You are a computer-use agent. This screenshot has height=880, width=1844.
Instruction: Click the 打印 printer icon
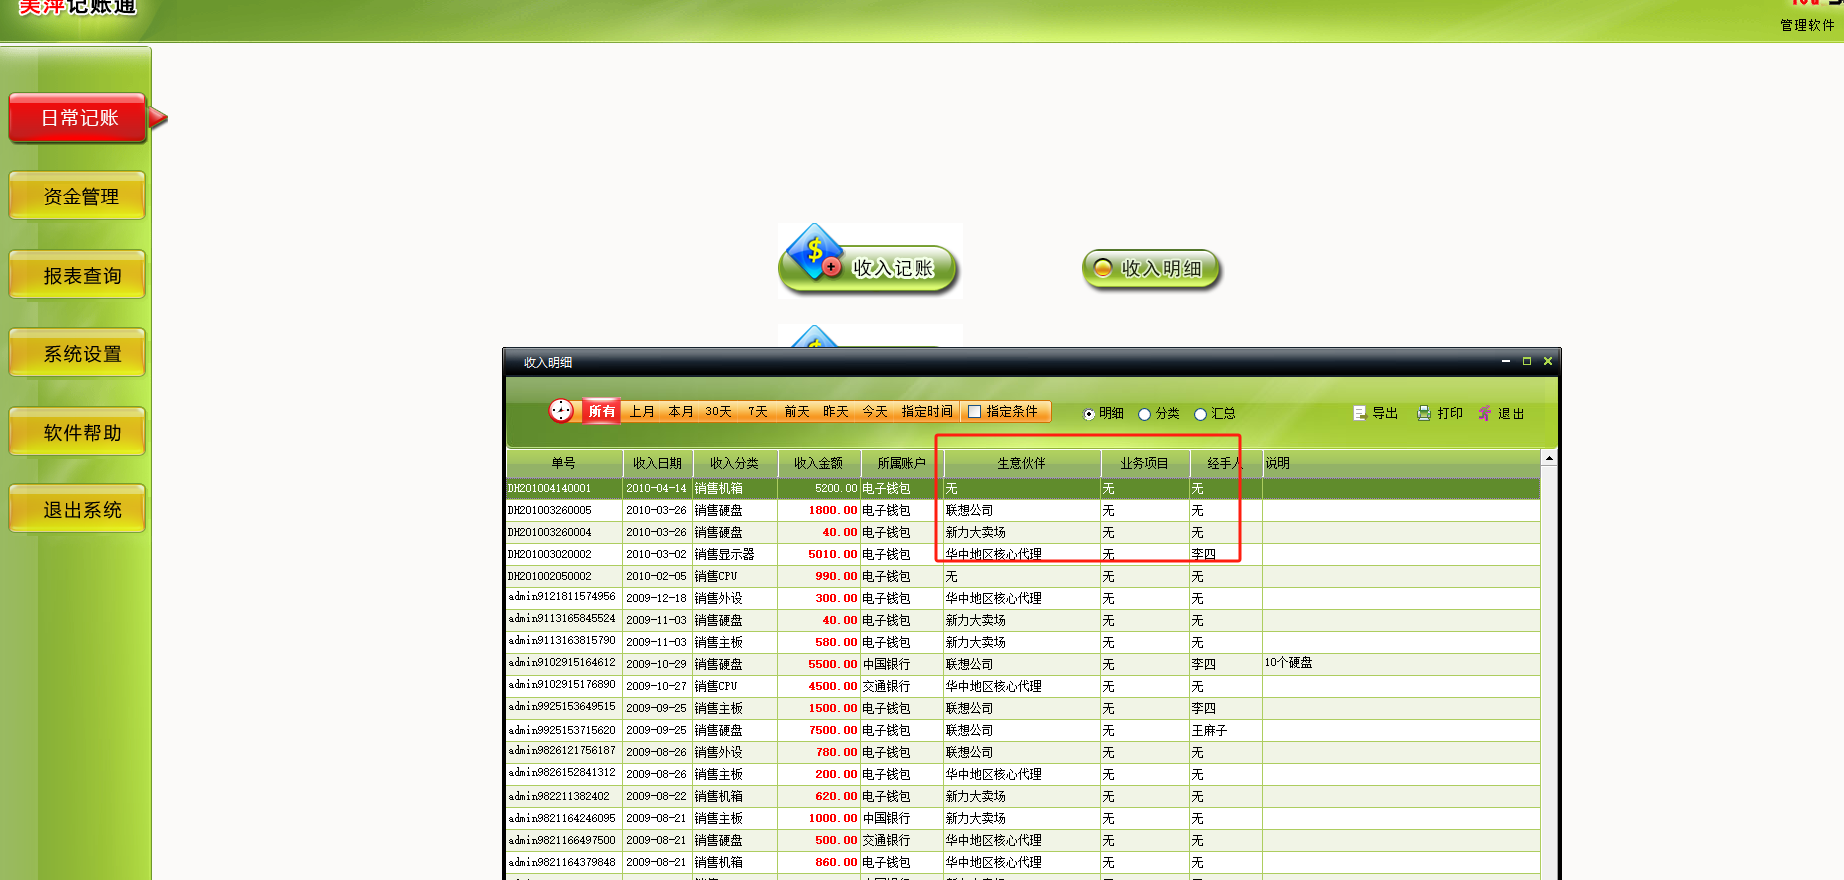point(1424,413)
